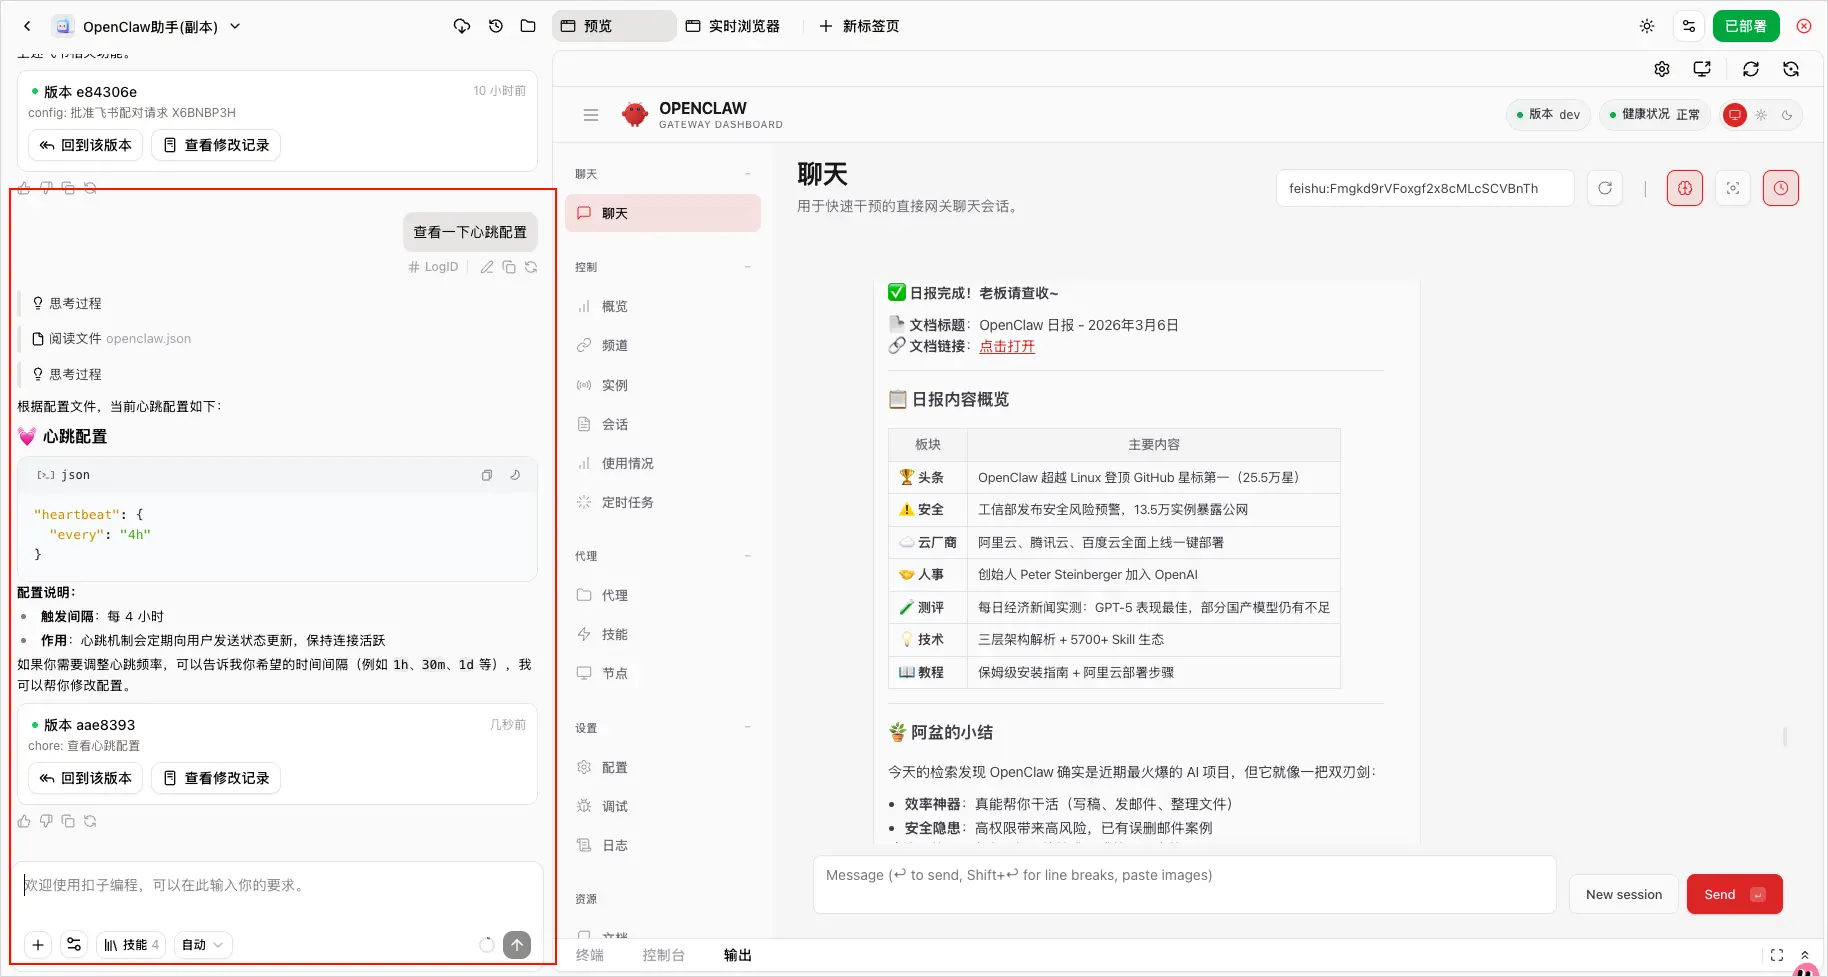Open 定时任务 in OpenClaw sidebar
Screen dimensions: 1828x977
click(663, 502)
